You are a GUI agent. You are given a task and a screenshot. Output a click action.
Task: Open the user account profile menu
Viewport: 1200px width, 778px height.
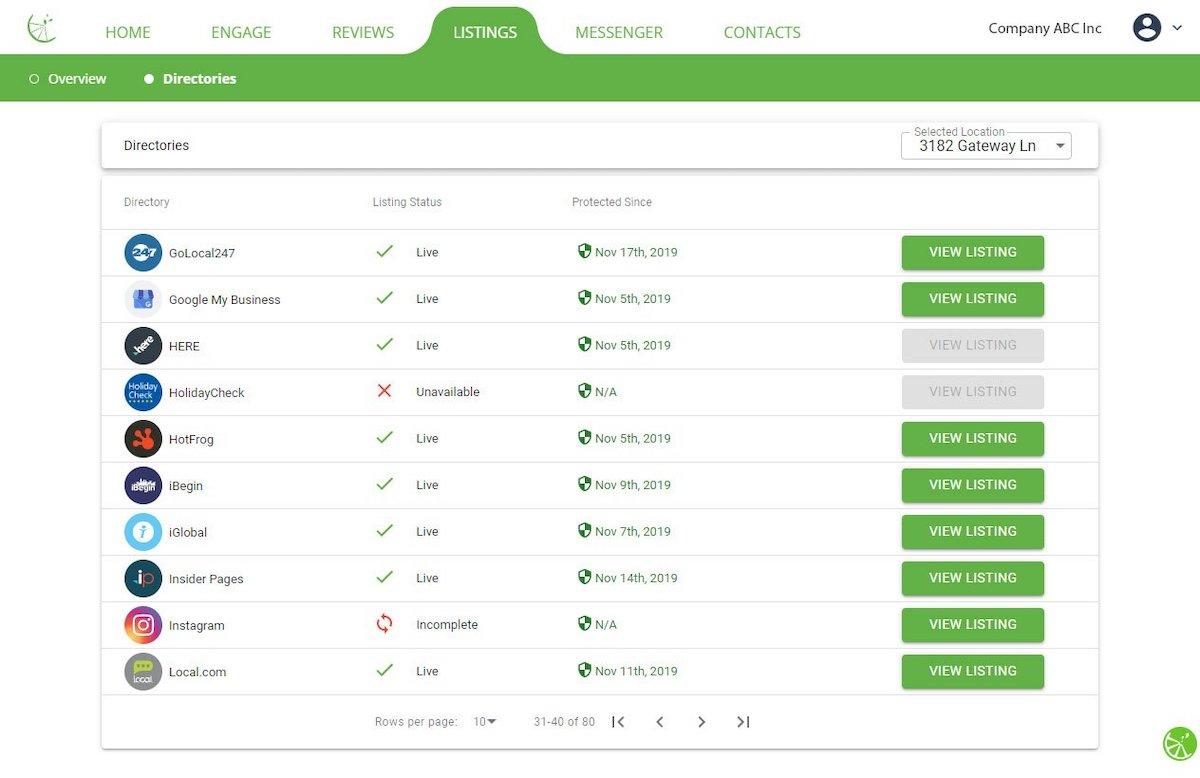coord(1157,28)
